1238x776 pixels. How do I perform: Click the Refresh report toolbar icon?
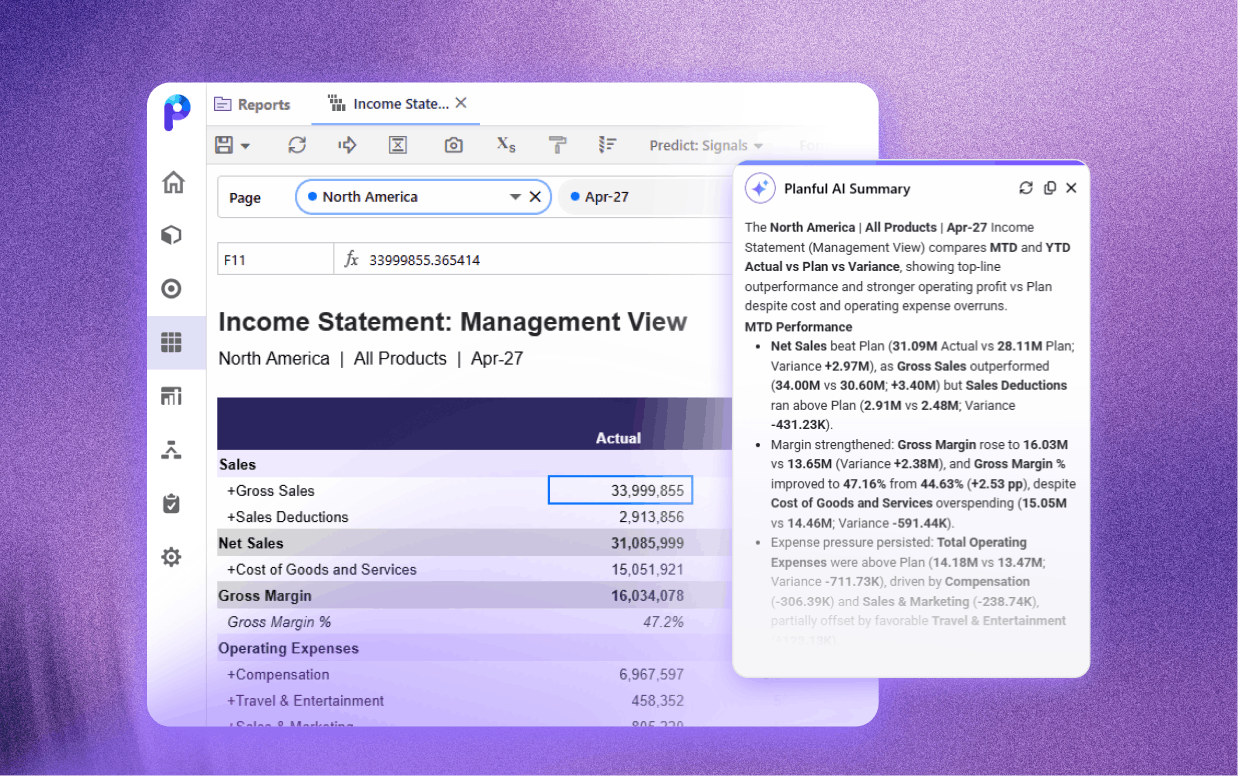tap(297, 145)
